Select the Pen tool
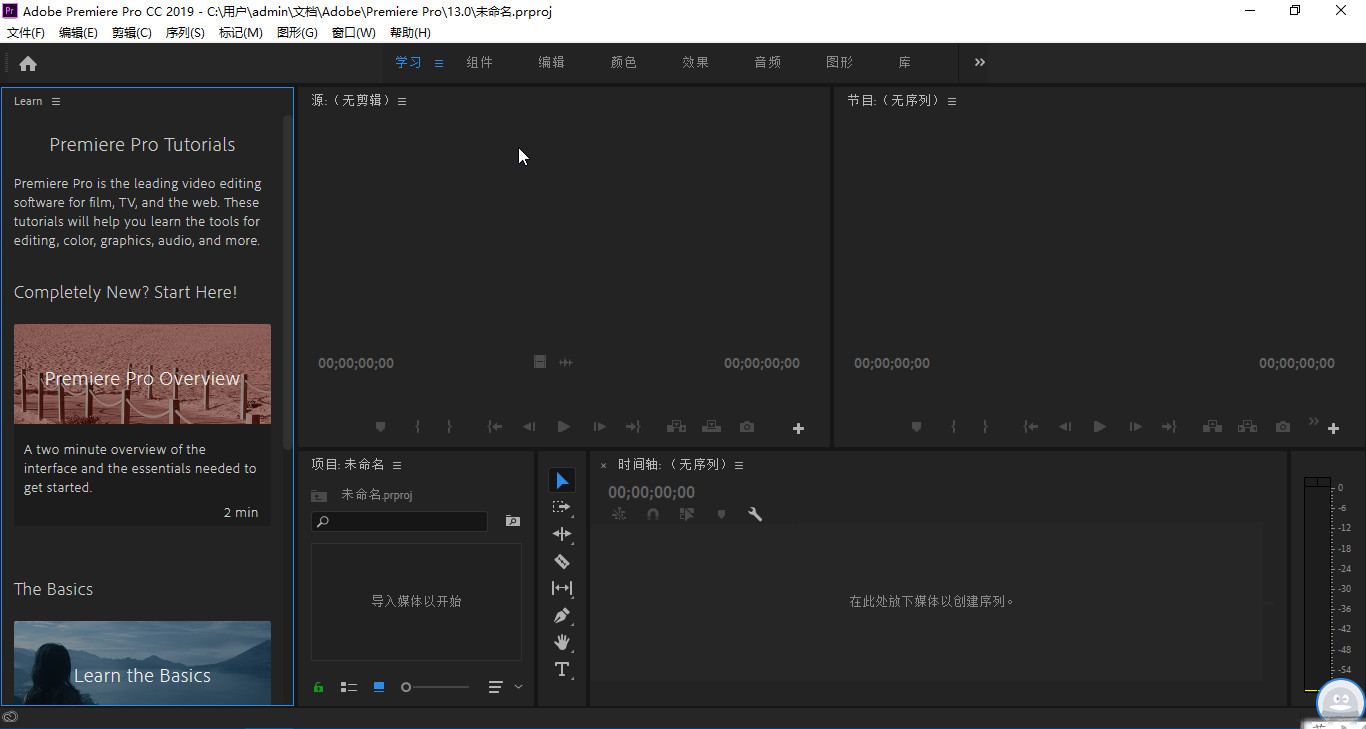The width and height of the screenshot is (1366, 729). (x=562, y=615)
